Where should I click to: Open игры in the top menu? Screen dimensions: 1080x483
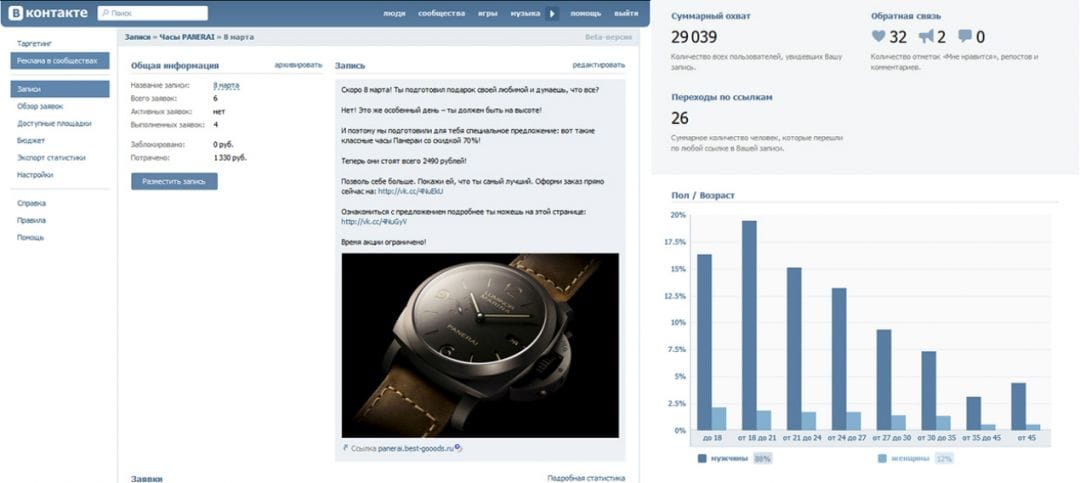tap(488, 13)
